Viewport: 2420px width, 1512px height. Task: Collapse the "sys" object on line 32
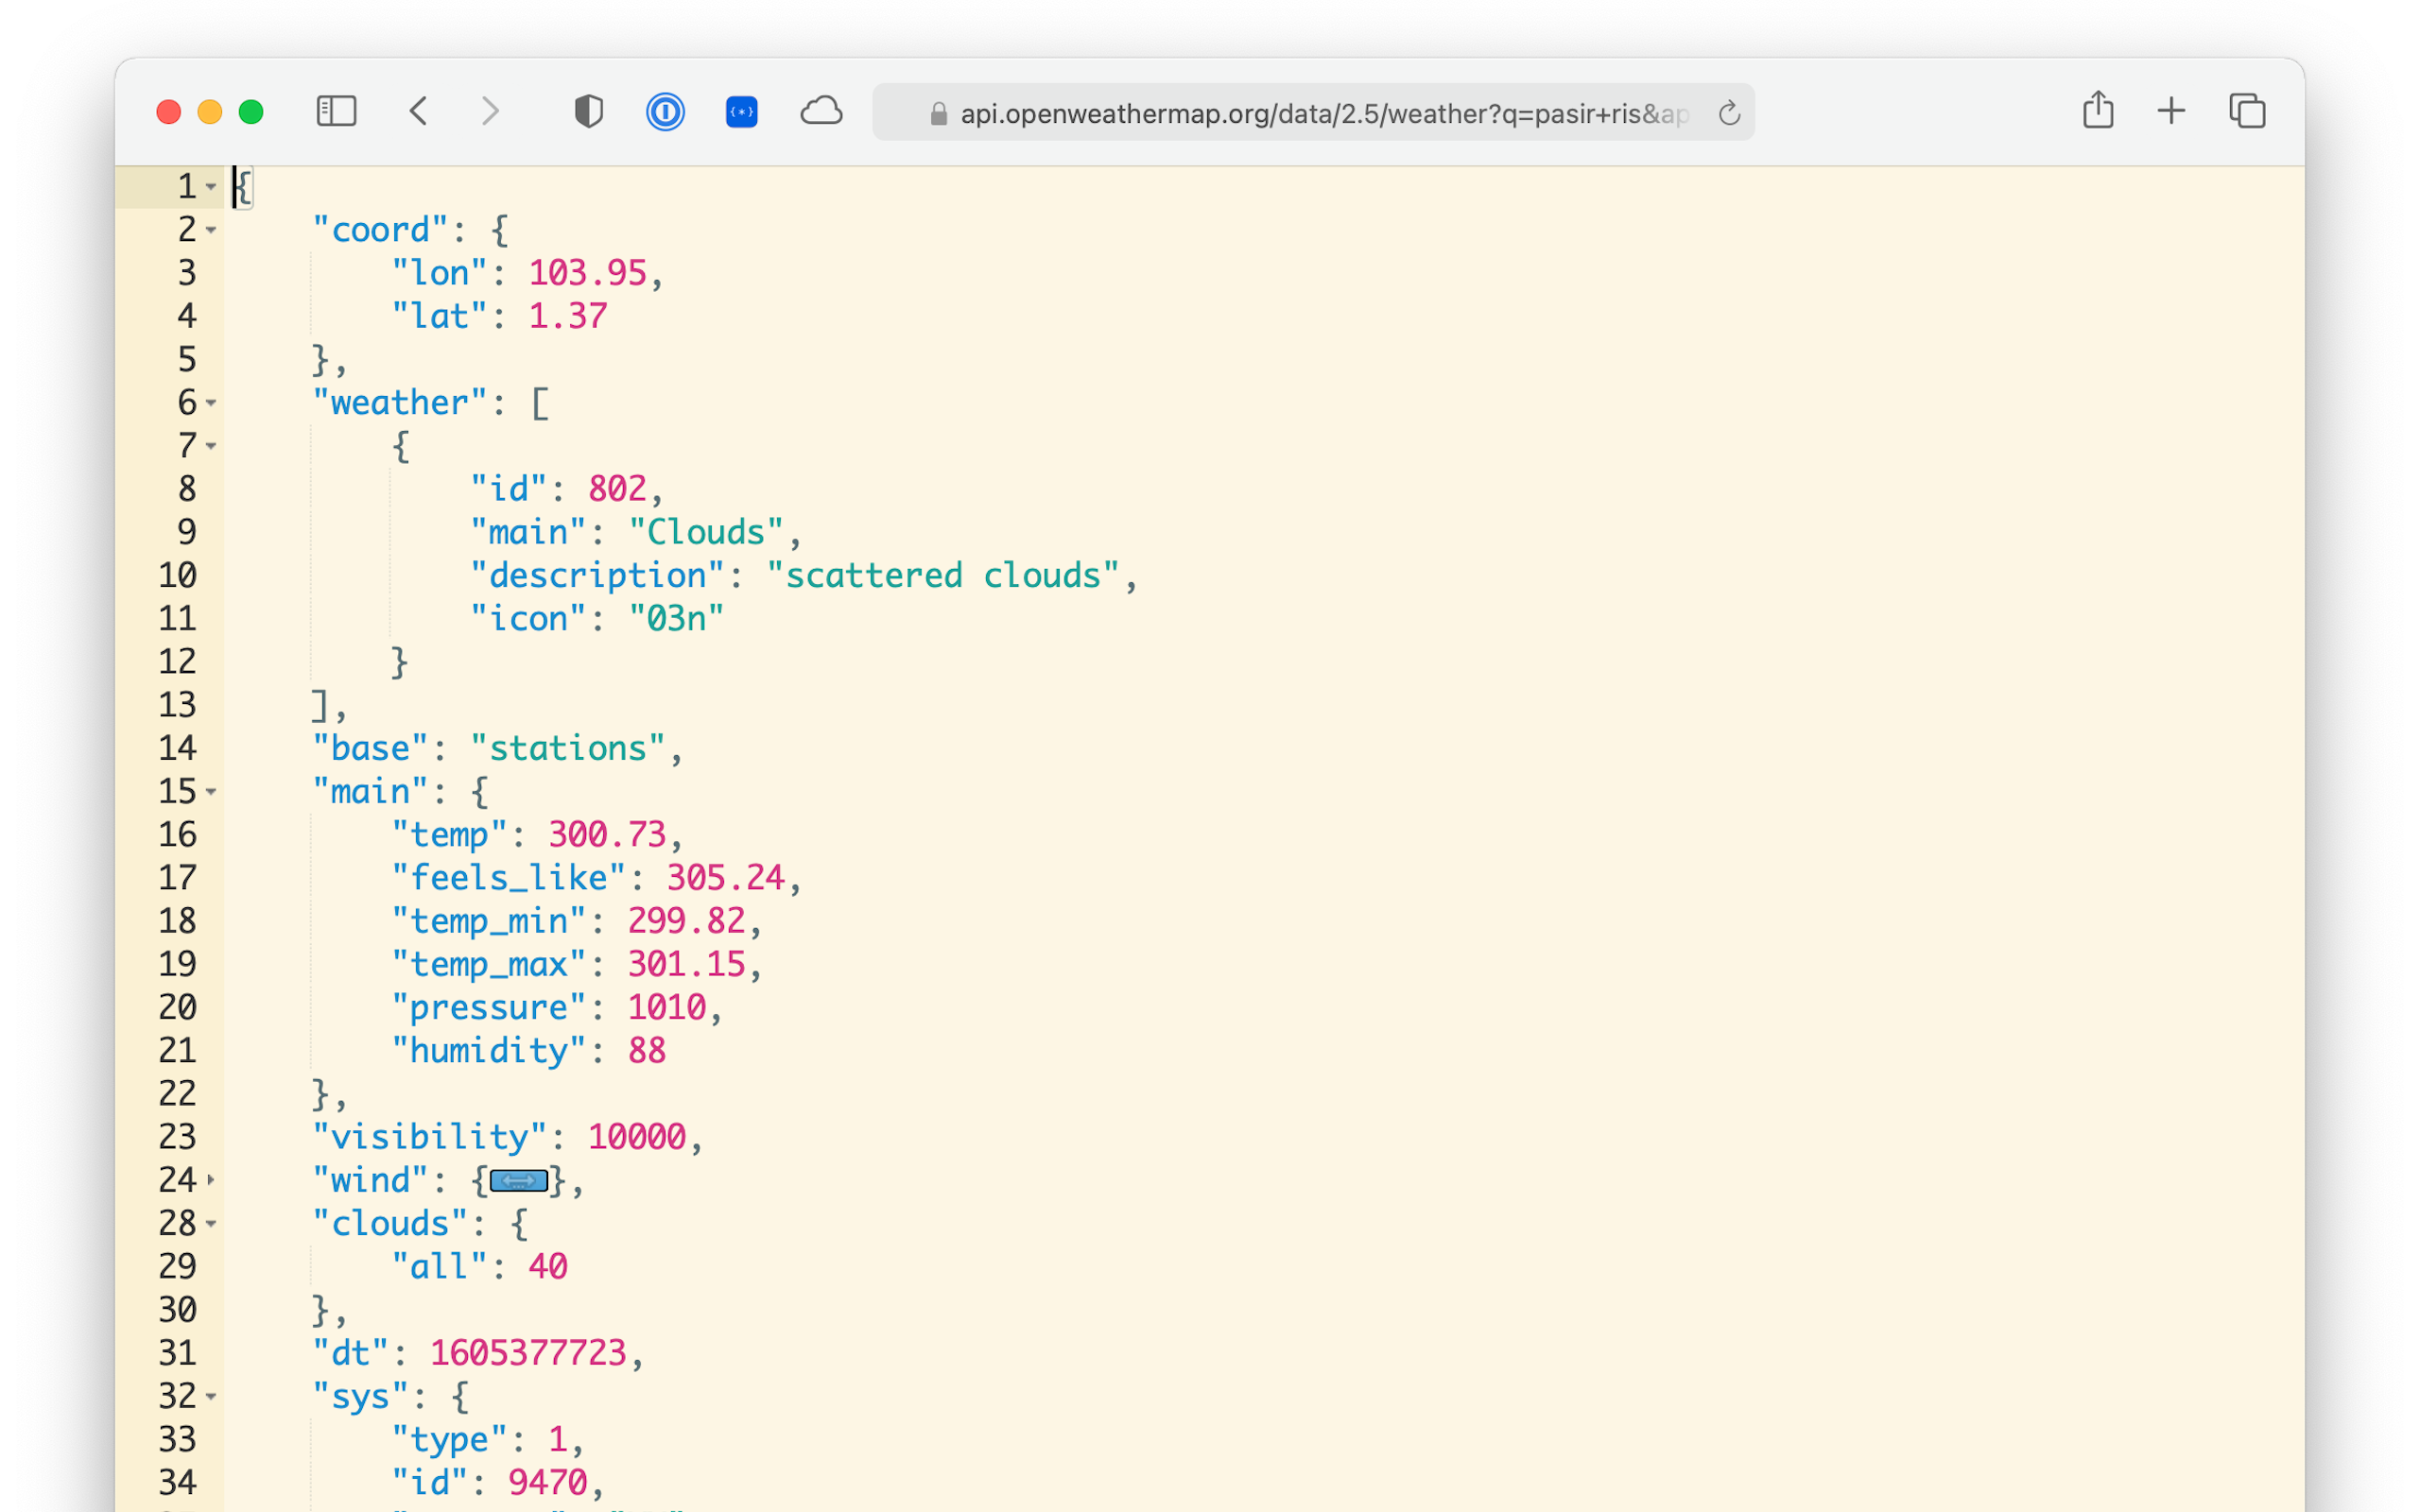point(210,1396)
